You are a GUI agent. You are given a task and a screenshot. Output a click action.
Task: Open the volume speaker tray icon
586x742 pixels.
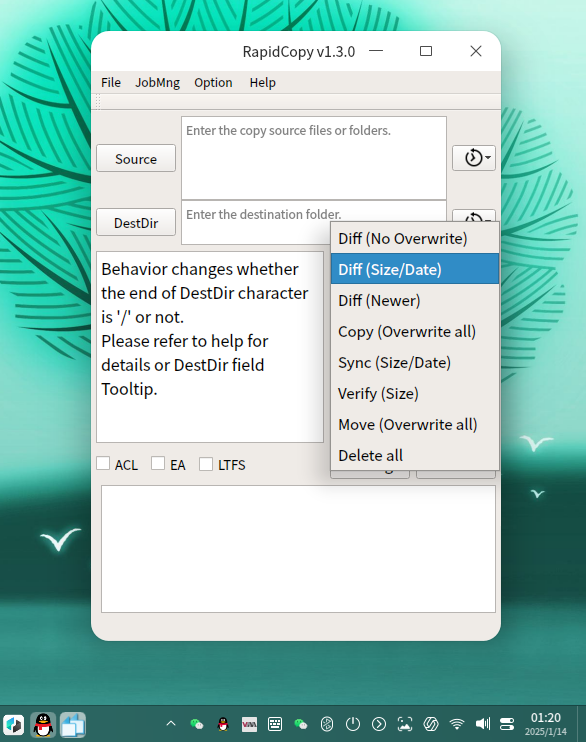click(x=482, y=724)
